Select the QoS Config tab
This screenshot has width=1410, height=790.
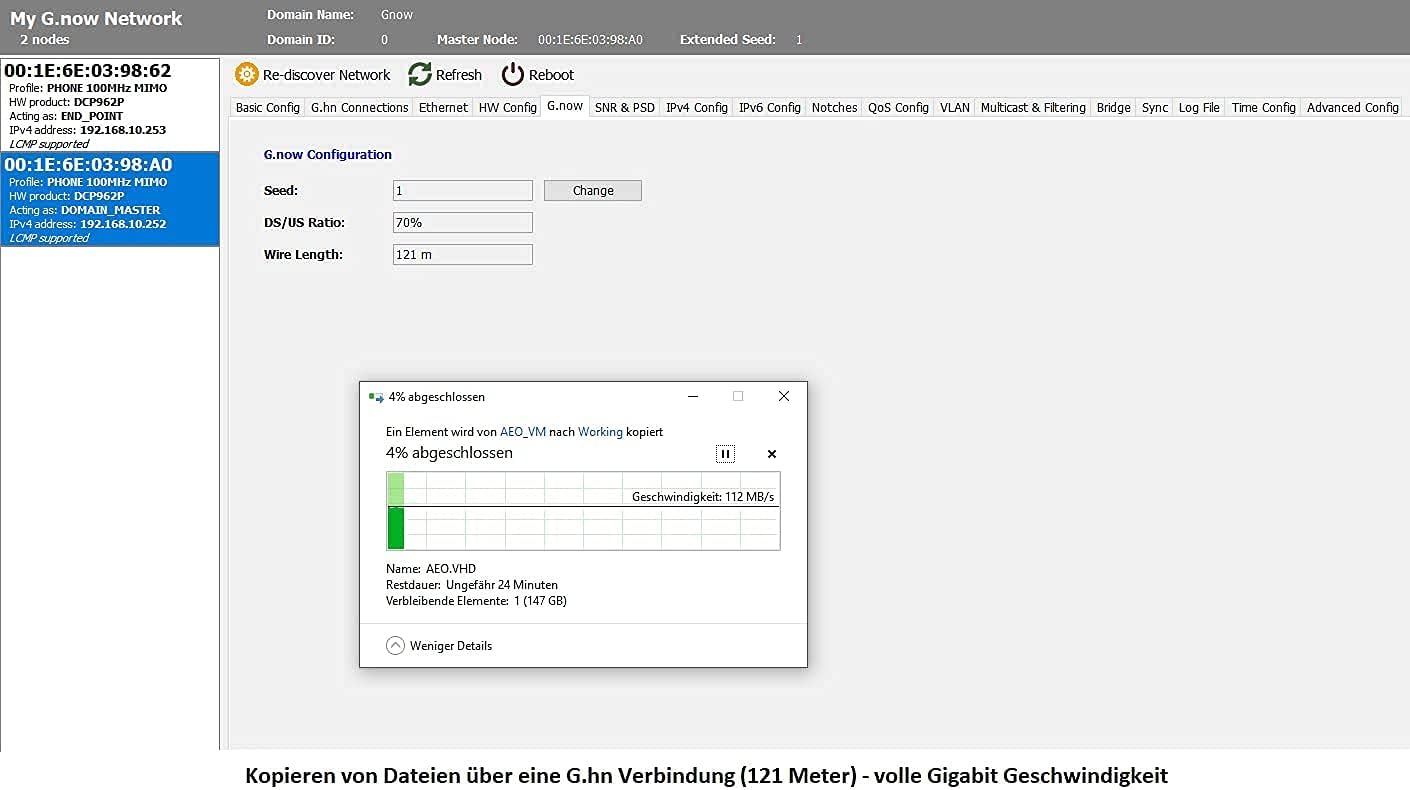coord(898,108)
